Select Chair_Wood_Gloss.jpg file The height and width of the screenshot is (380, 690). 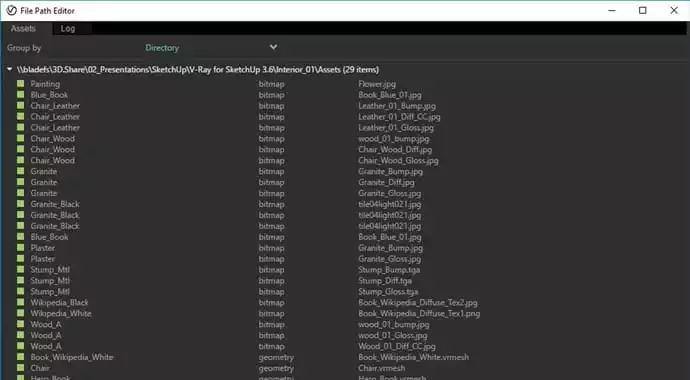coord(398,161)
